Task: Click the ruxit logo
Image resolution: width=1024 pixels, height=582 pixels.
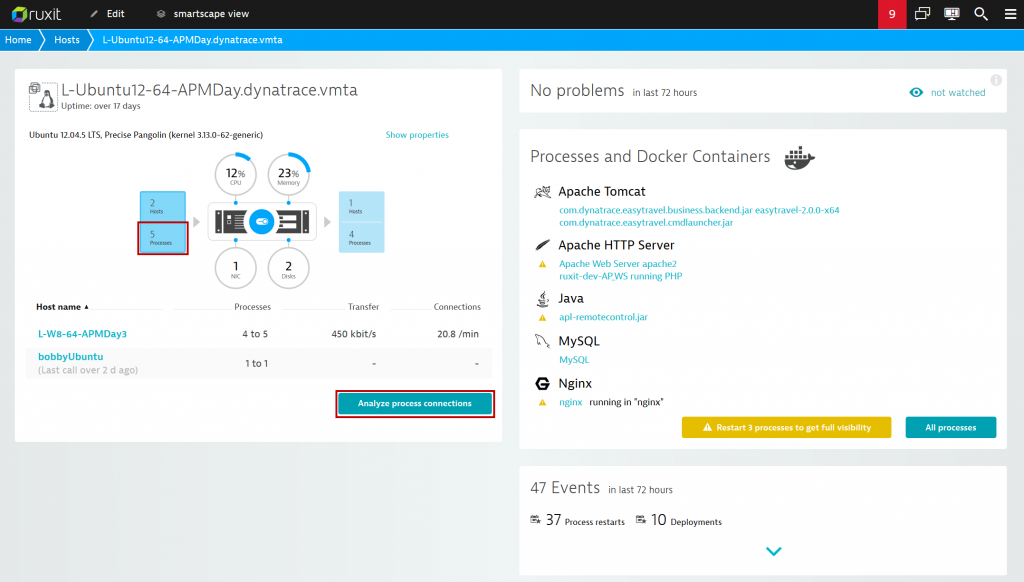Action: 36,14
